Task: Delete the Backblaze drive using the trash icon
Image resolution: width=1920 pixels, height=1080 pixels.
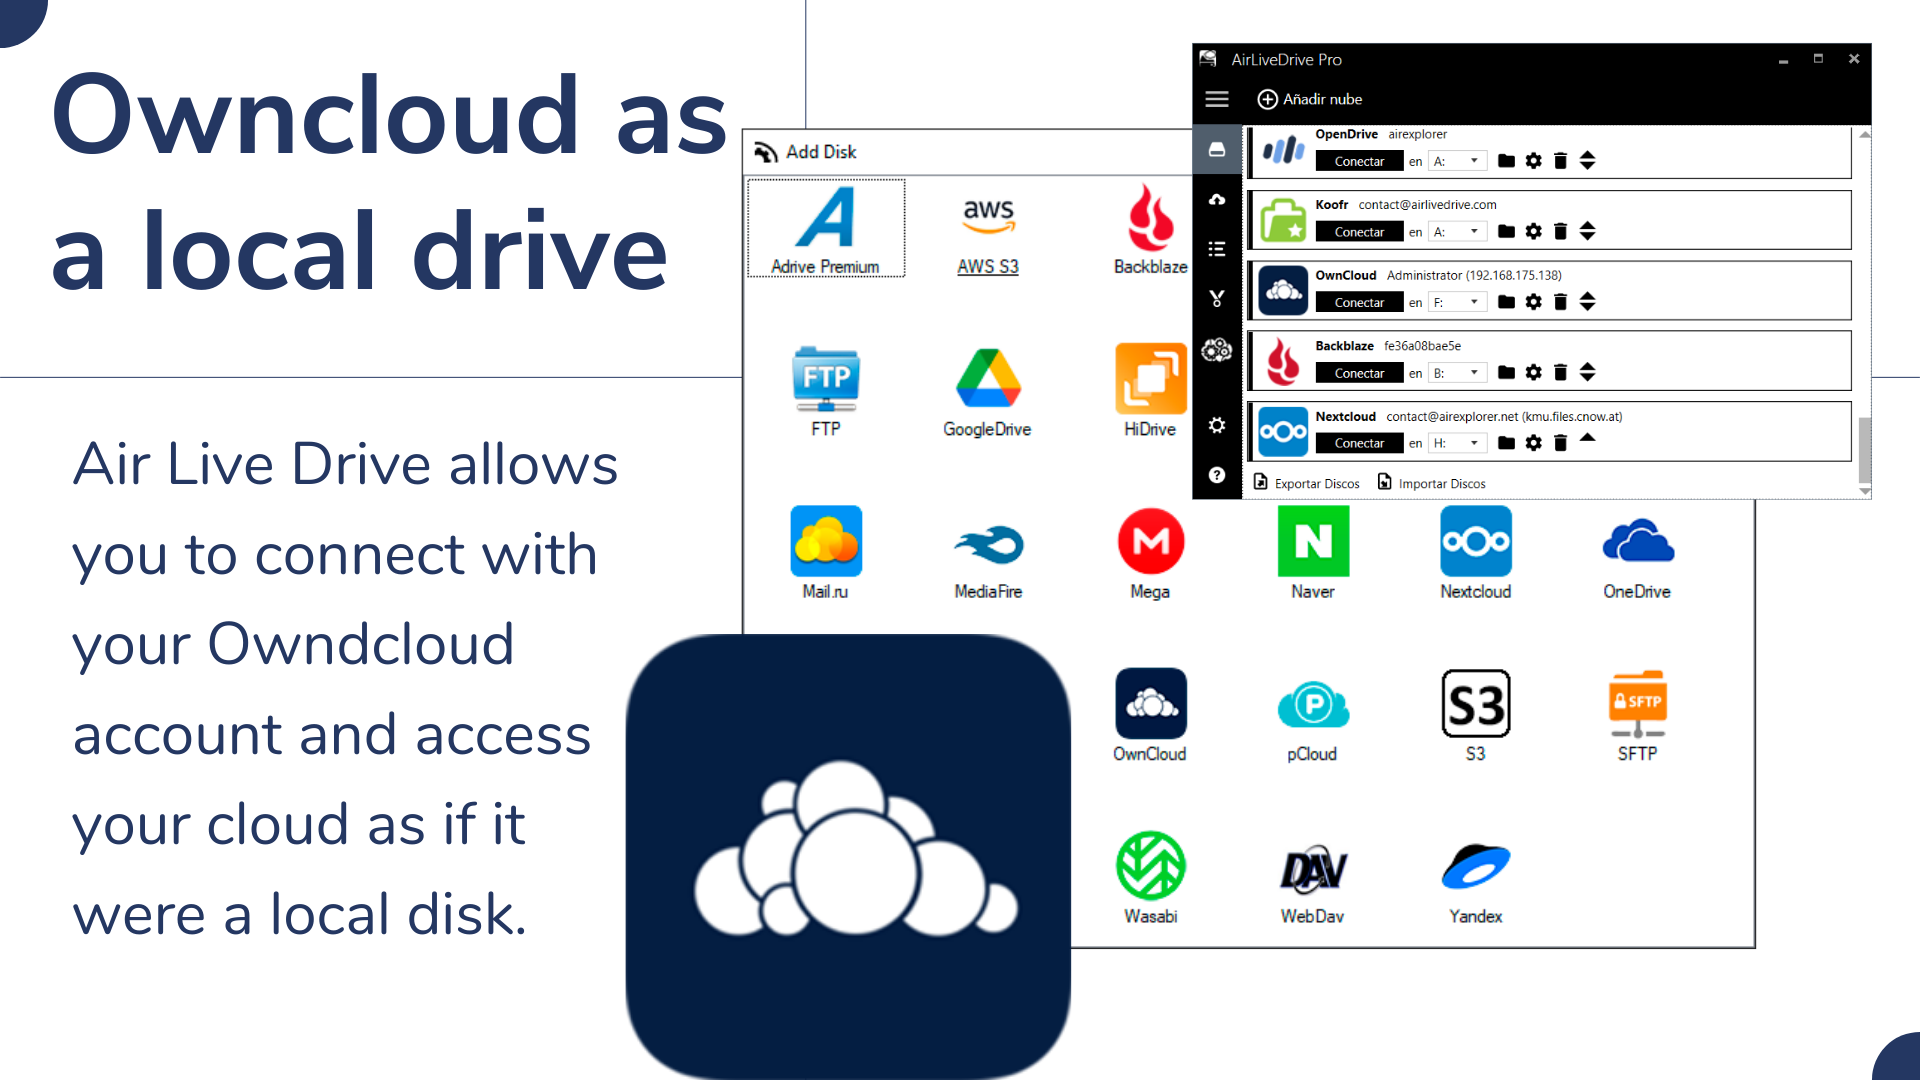Action: (x=1561, y=372)
